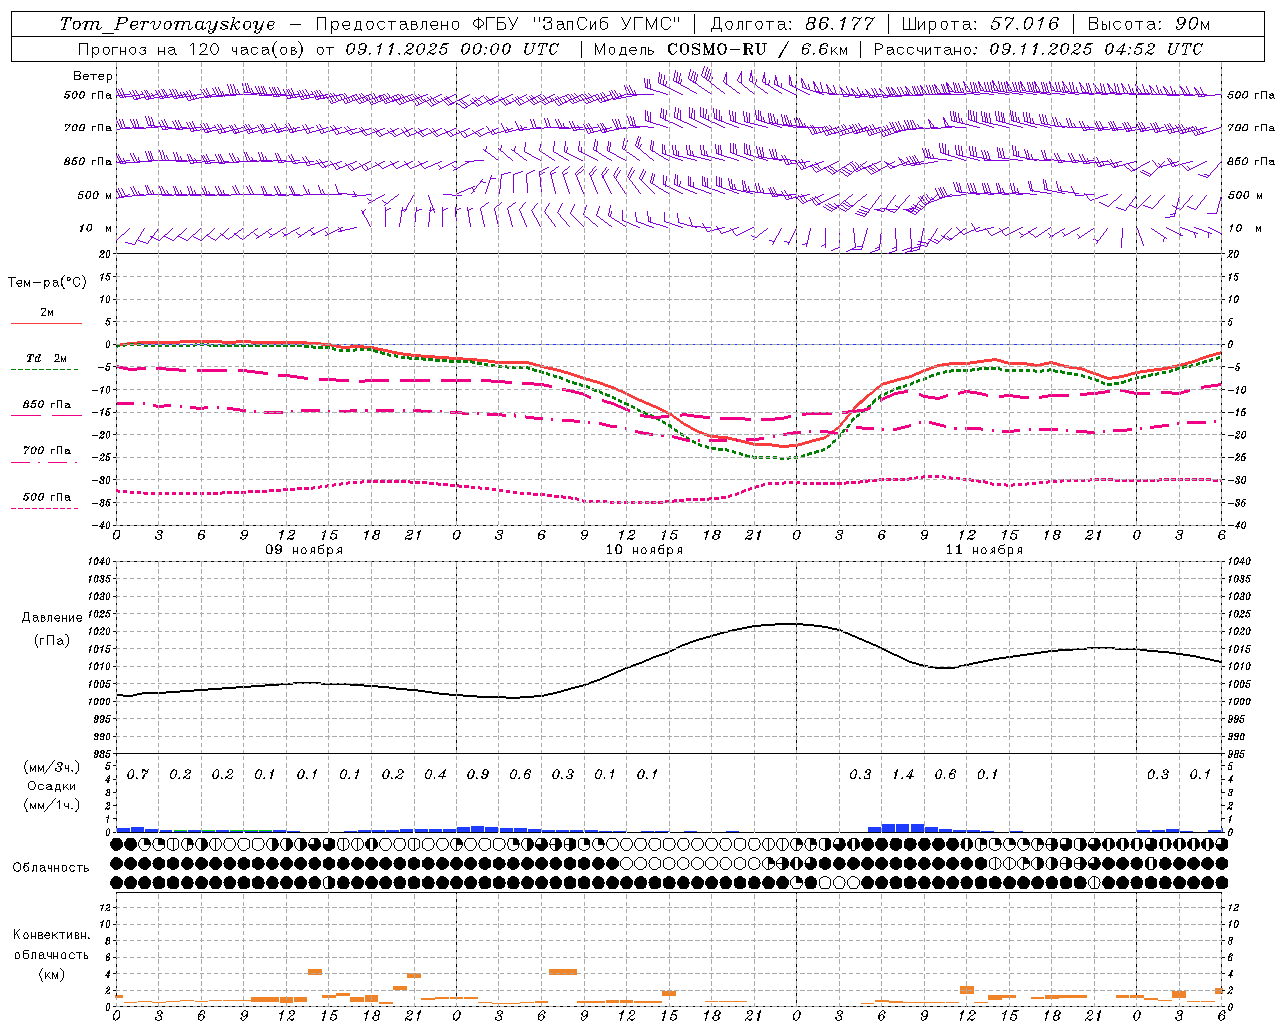Click the Облачность panel label
Viewport: 1280px width, 1024px height.
(x=51, y=868)
